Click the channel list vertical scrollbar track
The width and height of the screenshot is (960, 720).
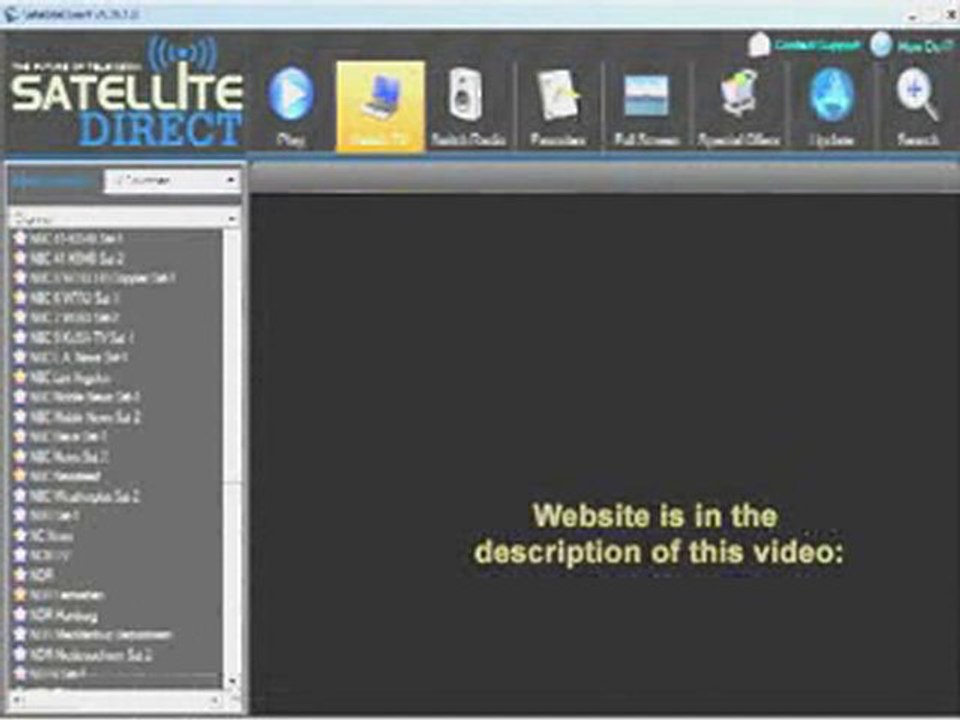[232, 452]
